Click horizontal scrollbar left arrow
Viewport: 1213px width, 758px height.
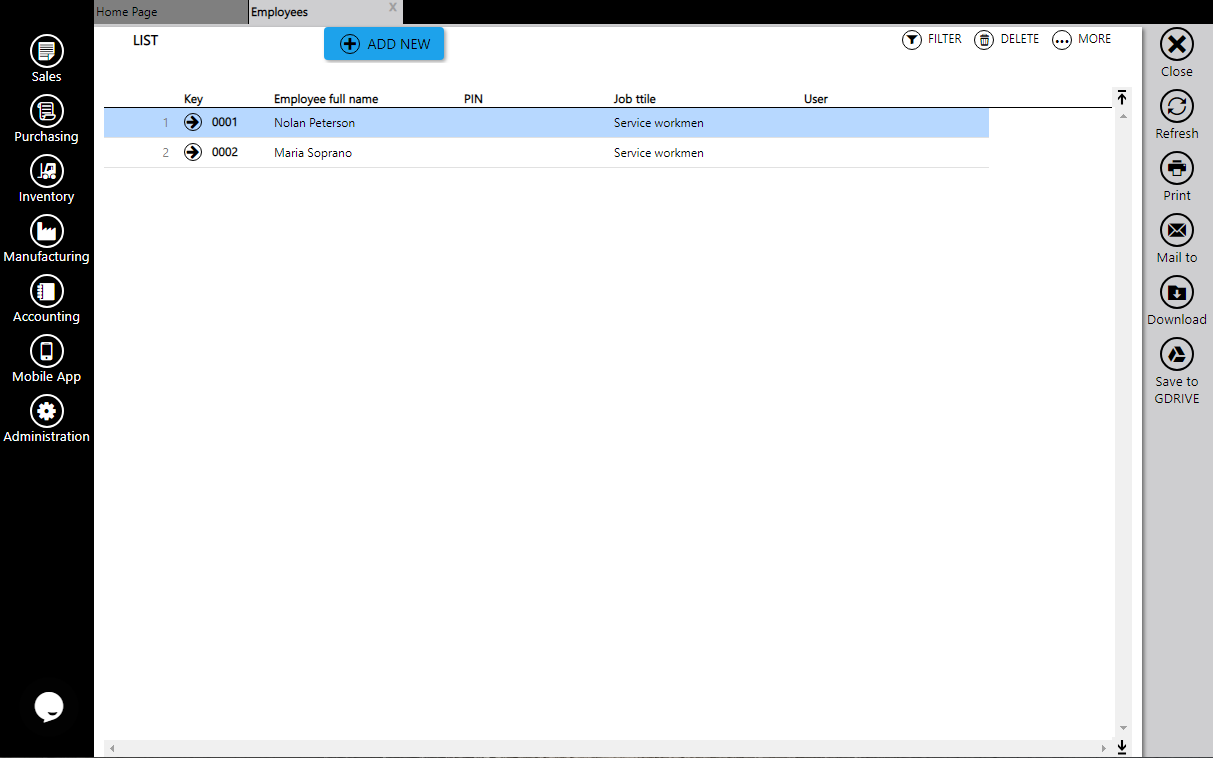[x=112, y=748]
